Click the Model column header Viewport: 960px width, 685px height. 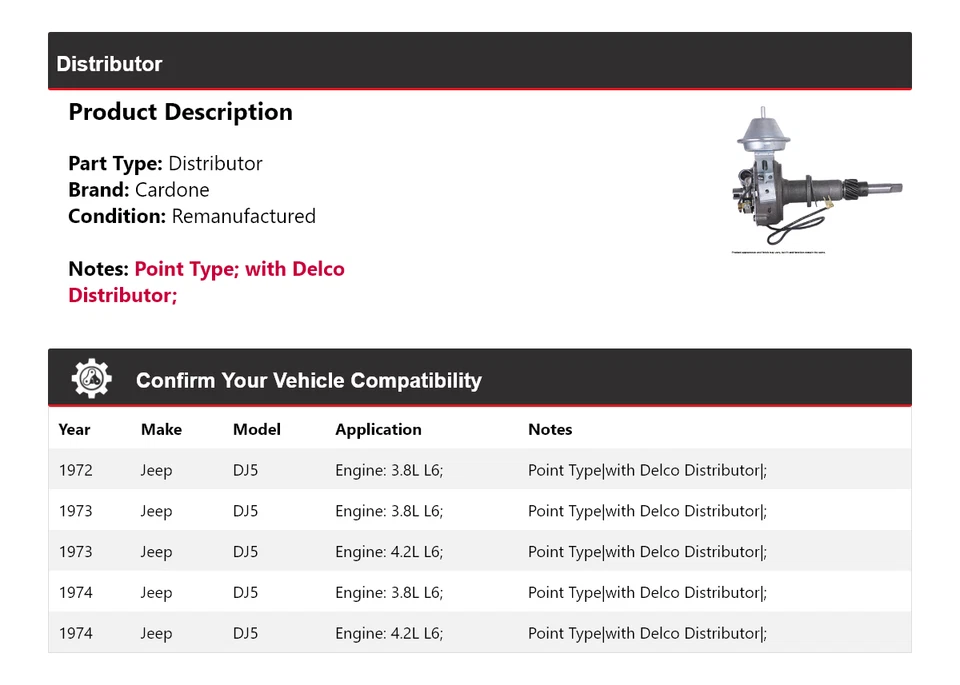[x=257, y=429]
